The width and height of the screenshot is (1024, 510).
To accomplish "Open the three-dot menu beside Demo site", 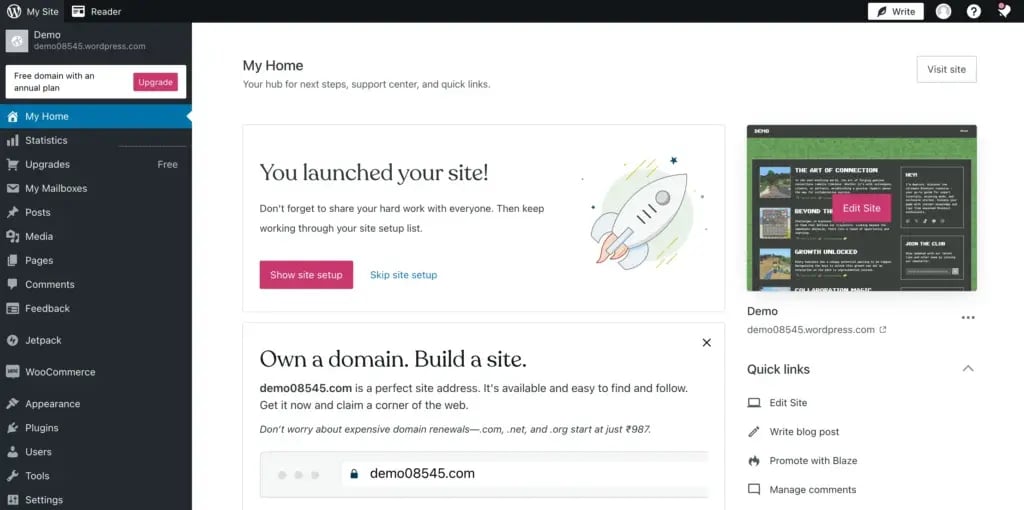I will click(x=967, y=318).
